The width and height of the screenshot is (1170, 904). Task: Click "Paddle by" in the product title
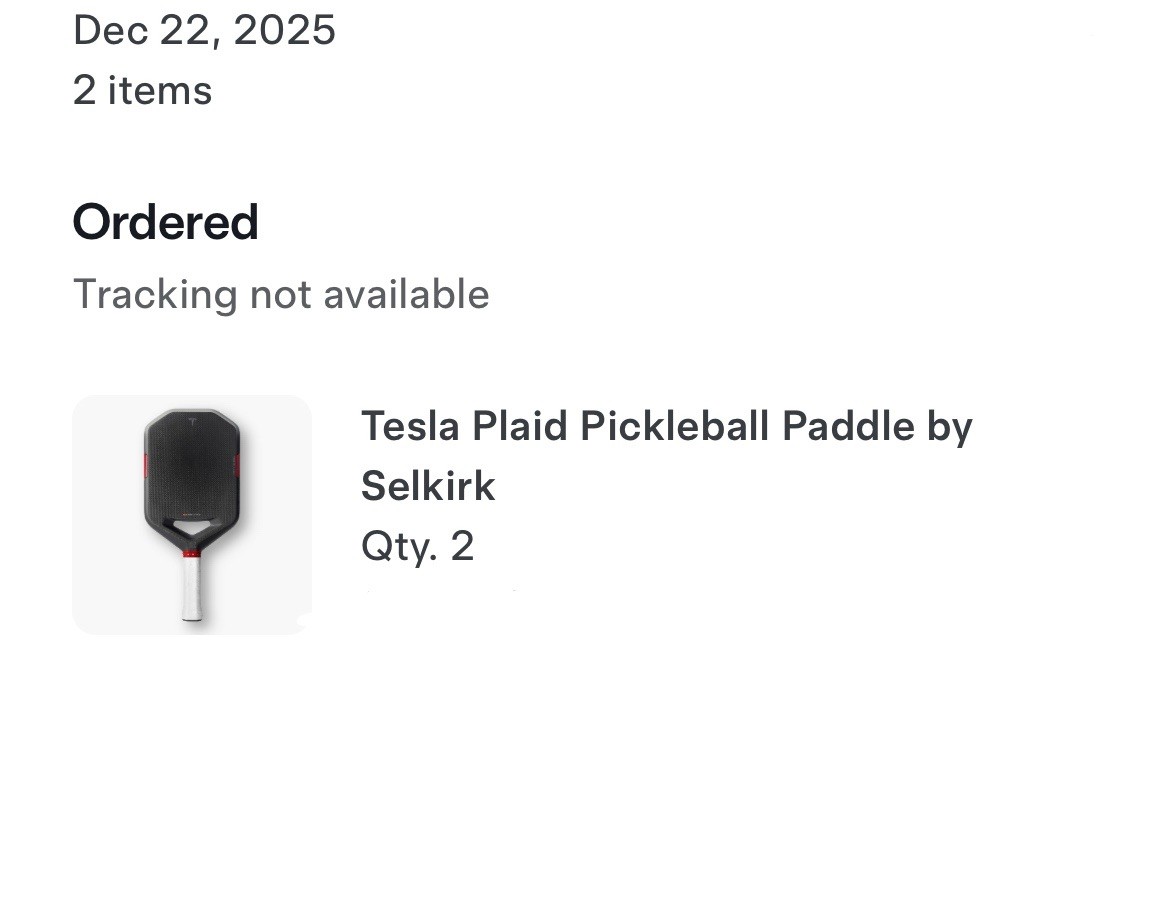pos(877,427)
